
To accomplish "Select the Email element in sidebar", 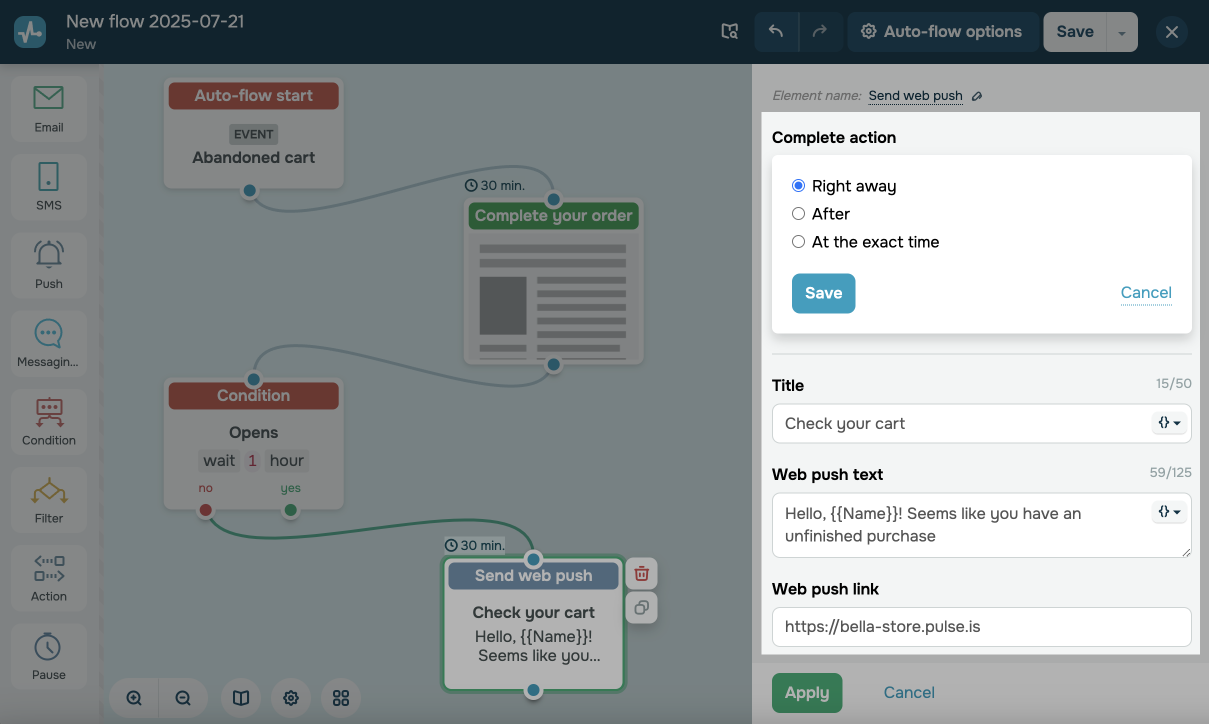I will pyautogui.click(x=48, y=108).
